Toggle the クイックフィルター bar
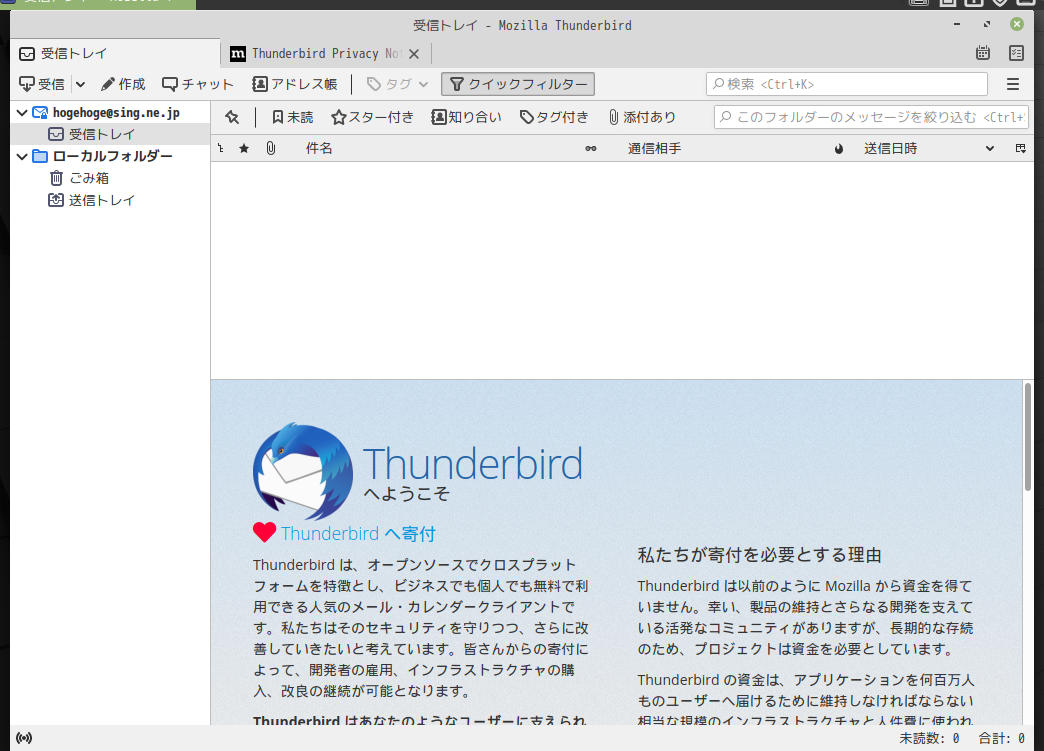The height and width of the screenshot is (751, 1044). (518, 84)
